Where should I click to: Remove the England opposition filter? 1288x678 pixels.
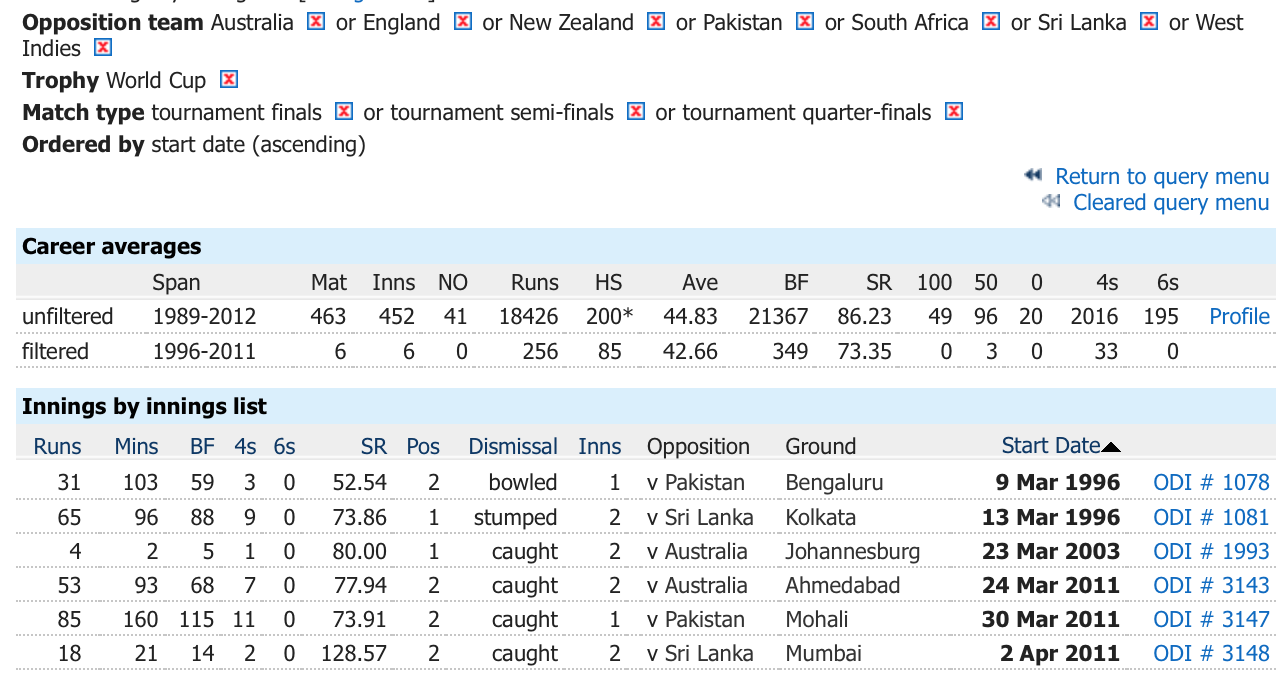coord(462,21)
